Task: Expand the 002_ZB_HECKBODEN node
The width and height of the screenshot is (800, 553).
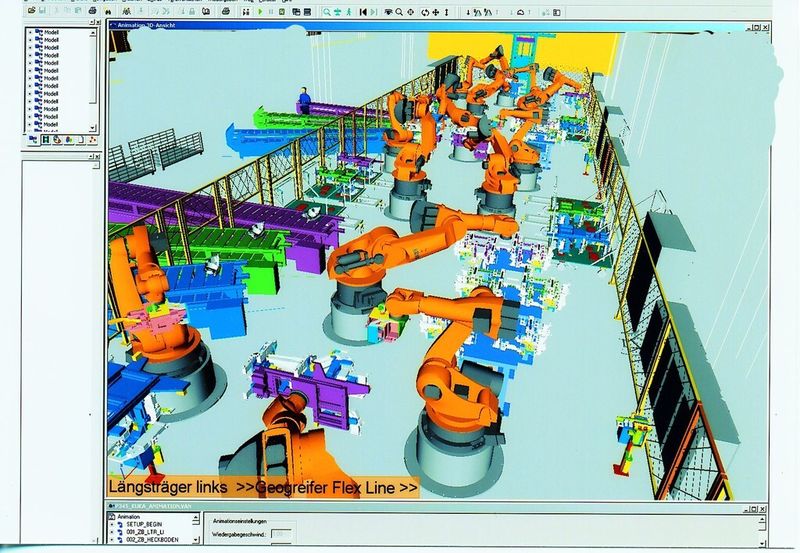Action: (x=112, y=540)
